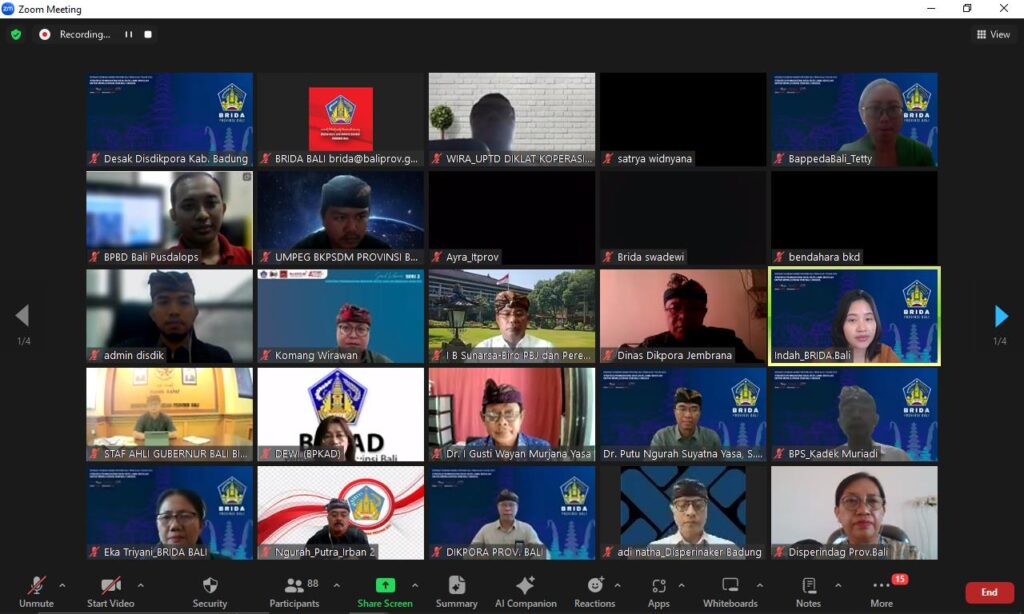Image resolution: width=1024 pixels, height=614 pixels.
Task: Open Reactions emoji picker
Action: (595, 592)
